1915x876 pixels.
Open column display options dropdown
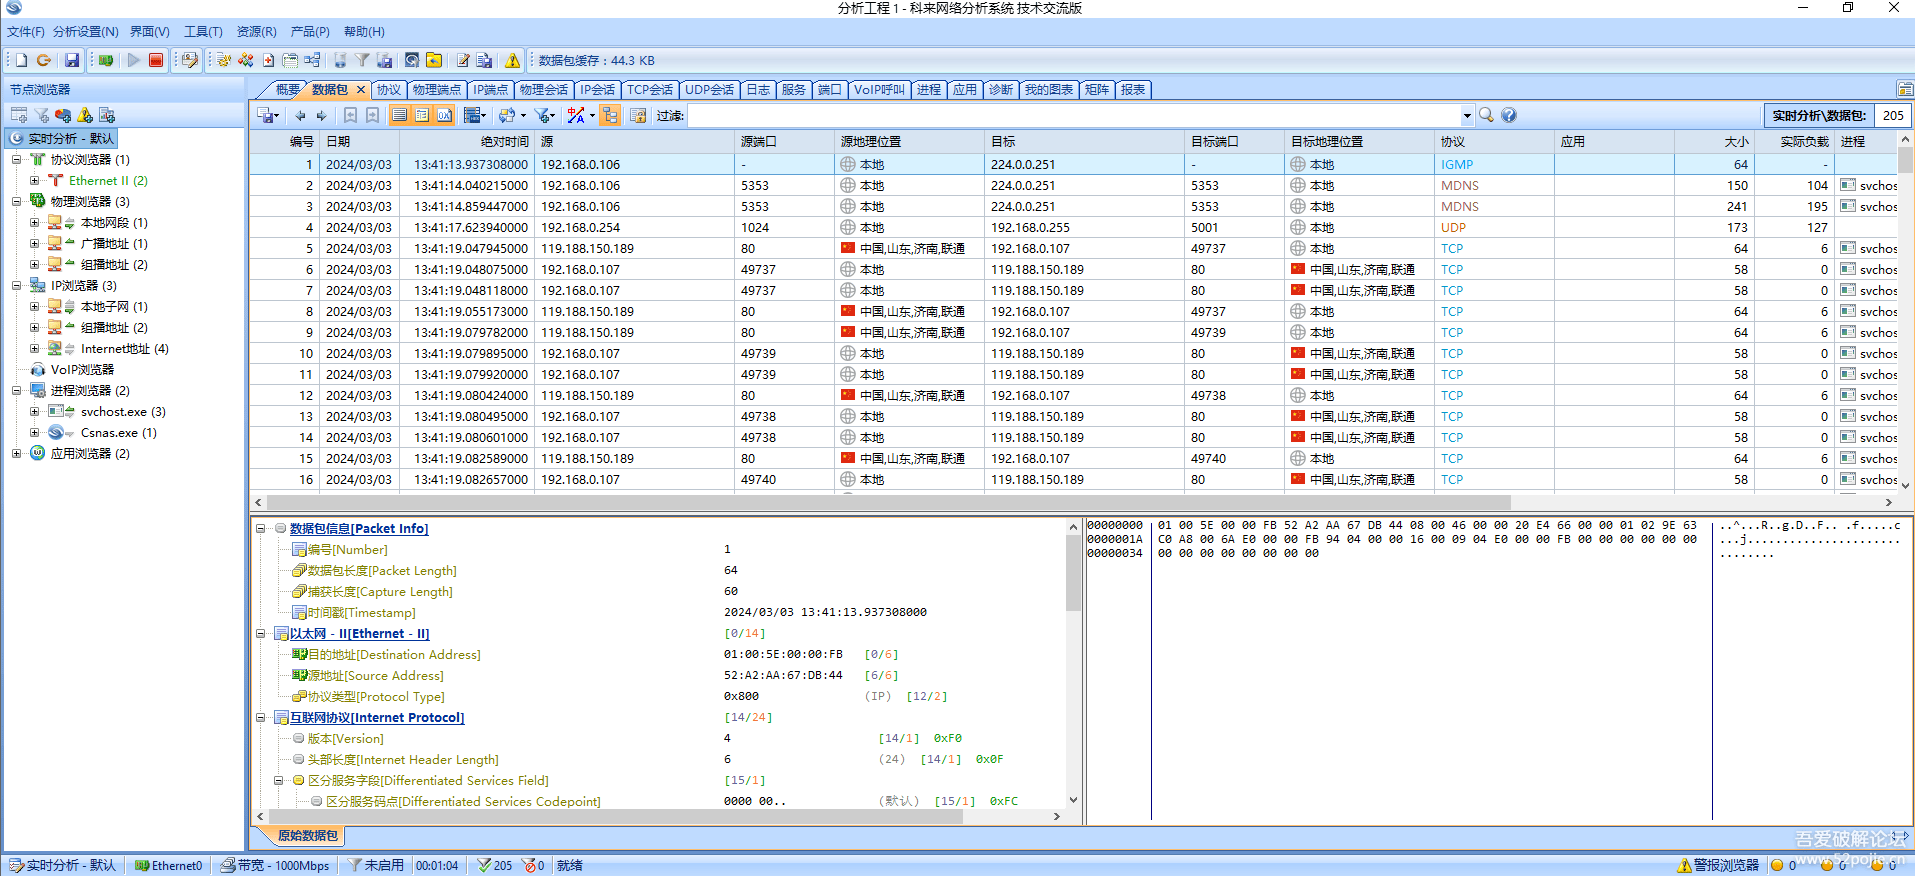pyautogui.click(x=475, y=115)
